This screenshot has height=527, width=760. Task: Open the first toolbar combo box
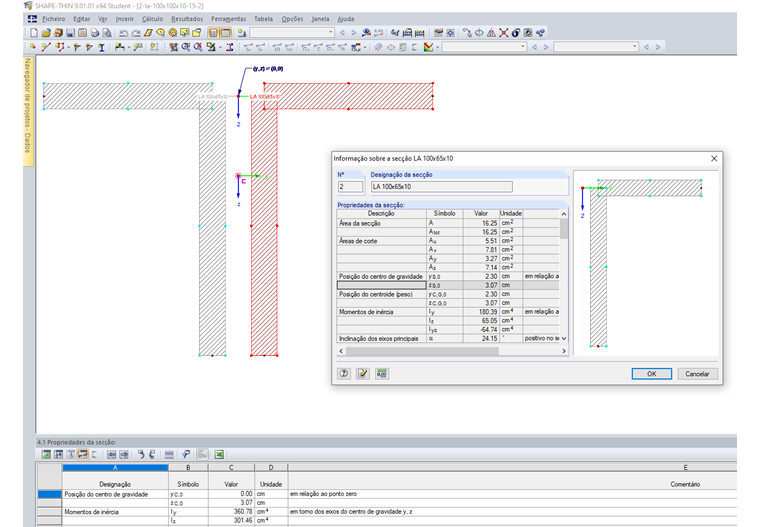292,32
